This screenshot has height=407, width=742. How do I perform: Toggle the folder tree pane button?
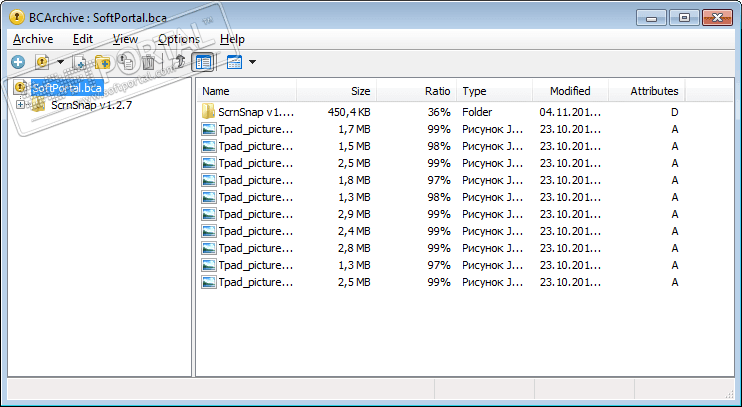[203, 62]
